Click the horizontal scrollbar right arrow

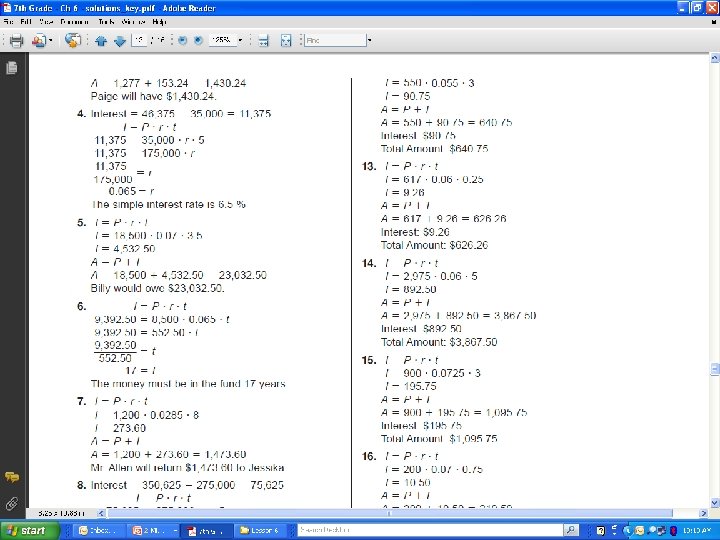[x=703, y=513]
